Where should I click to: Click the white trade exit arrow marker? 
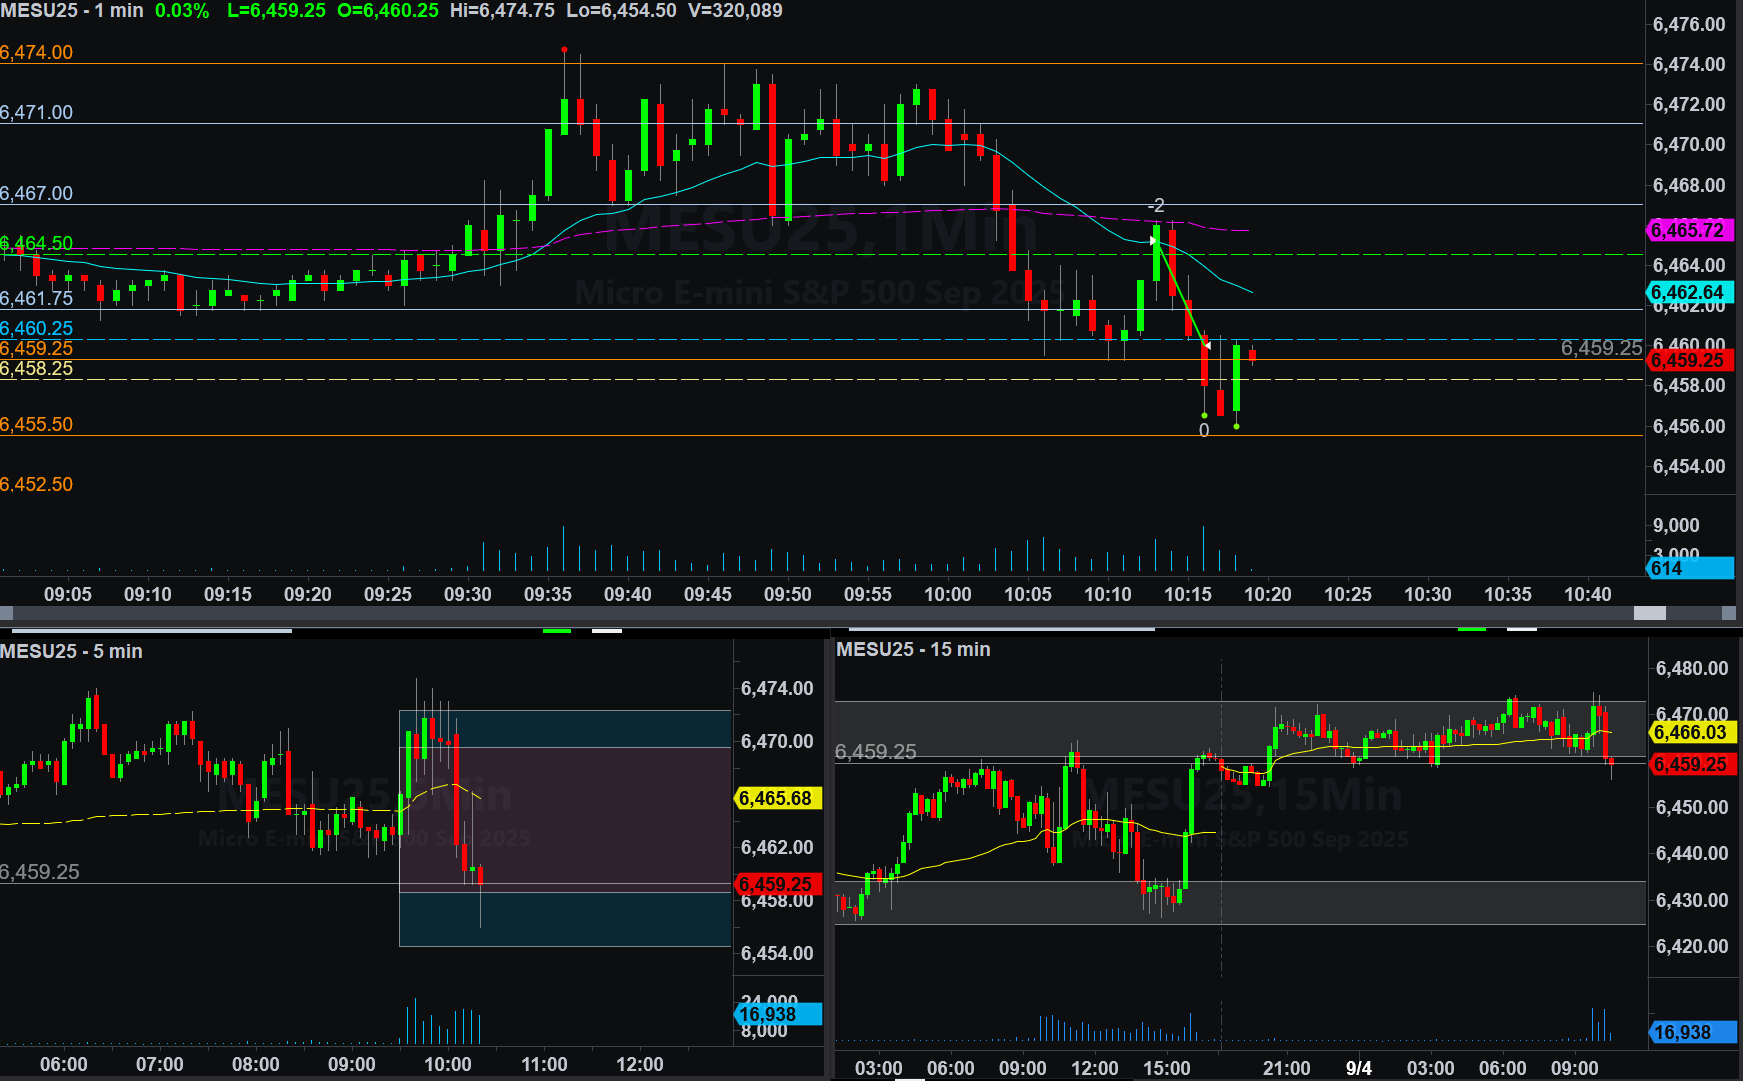tap(1207, 345)
